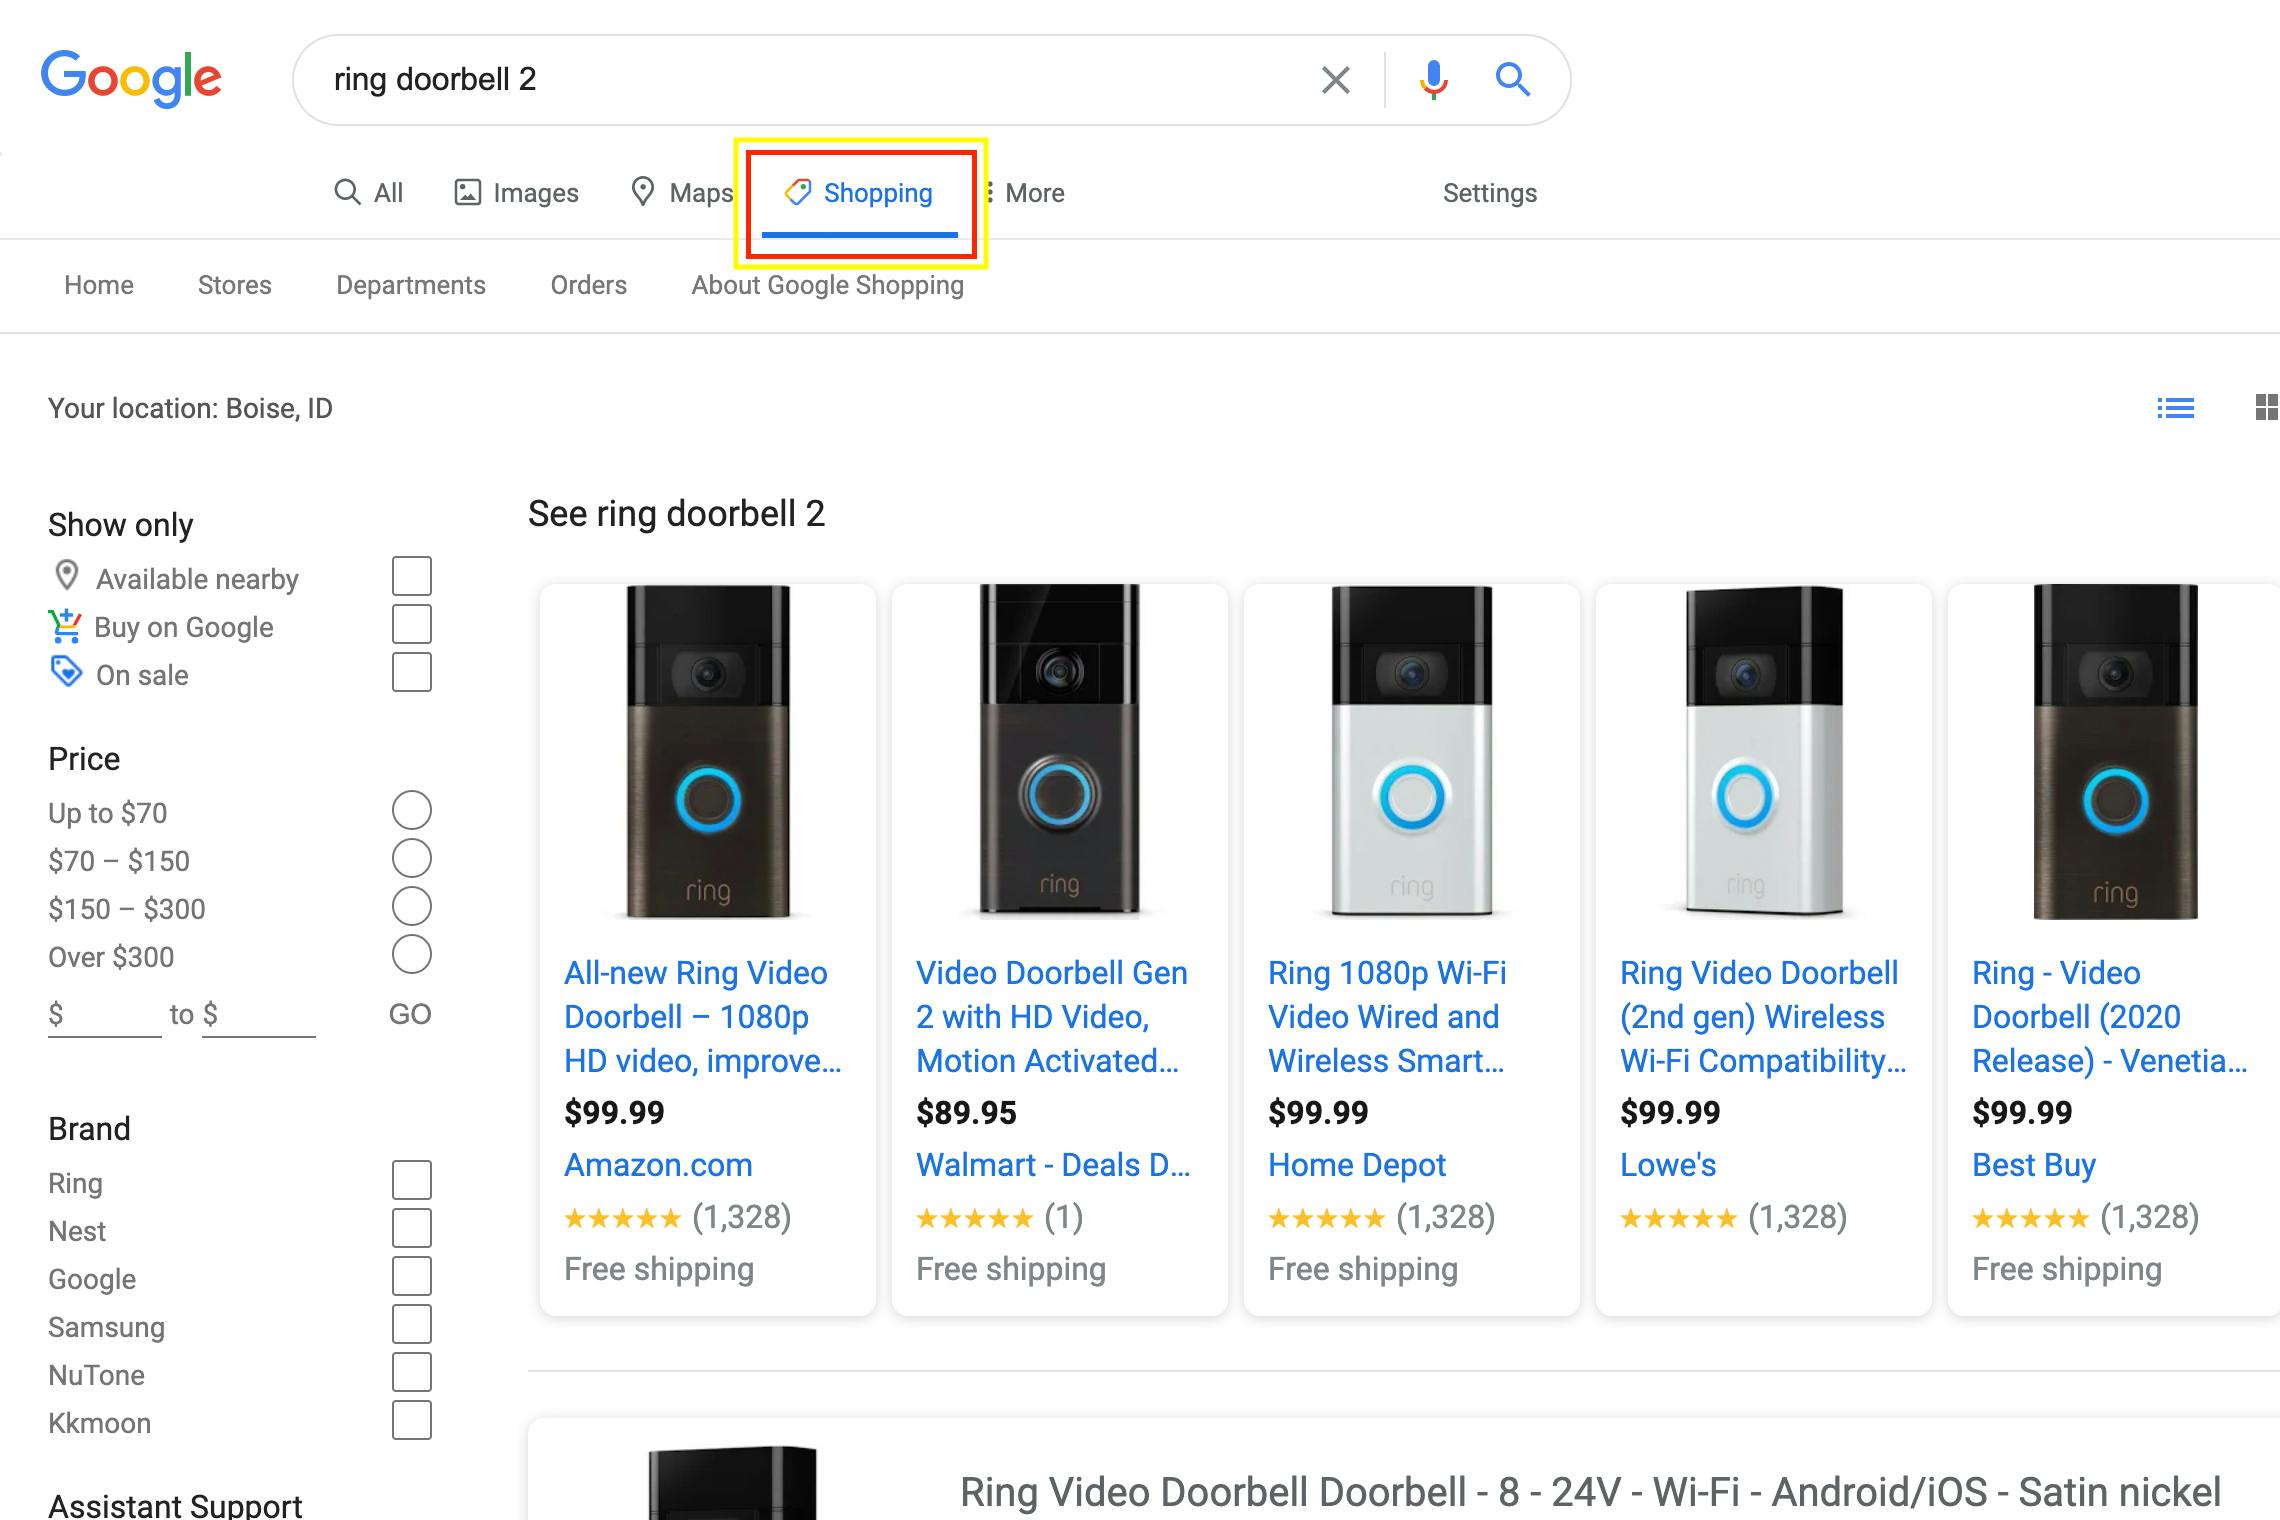Click the Your location: Boise, ID text

[190, 408]
